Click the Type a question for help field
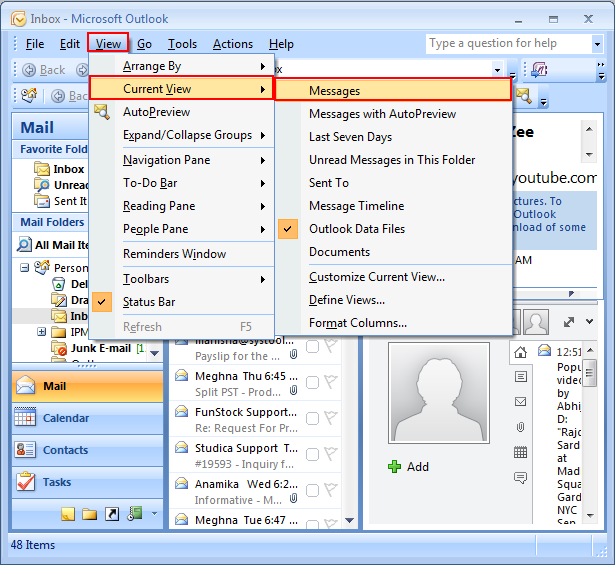The image size is (615, 565). (508, 44)
